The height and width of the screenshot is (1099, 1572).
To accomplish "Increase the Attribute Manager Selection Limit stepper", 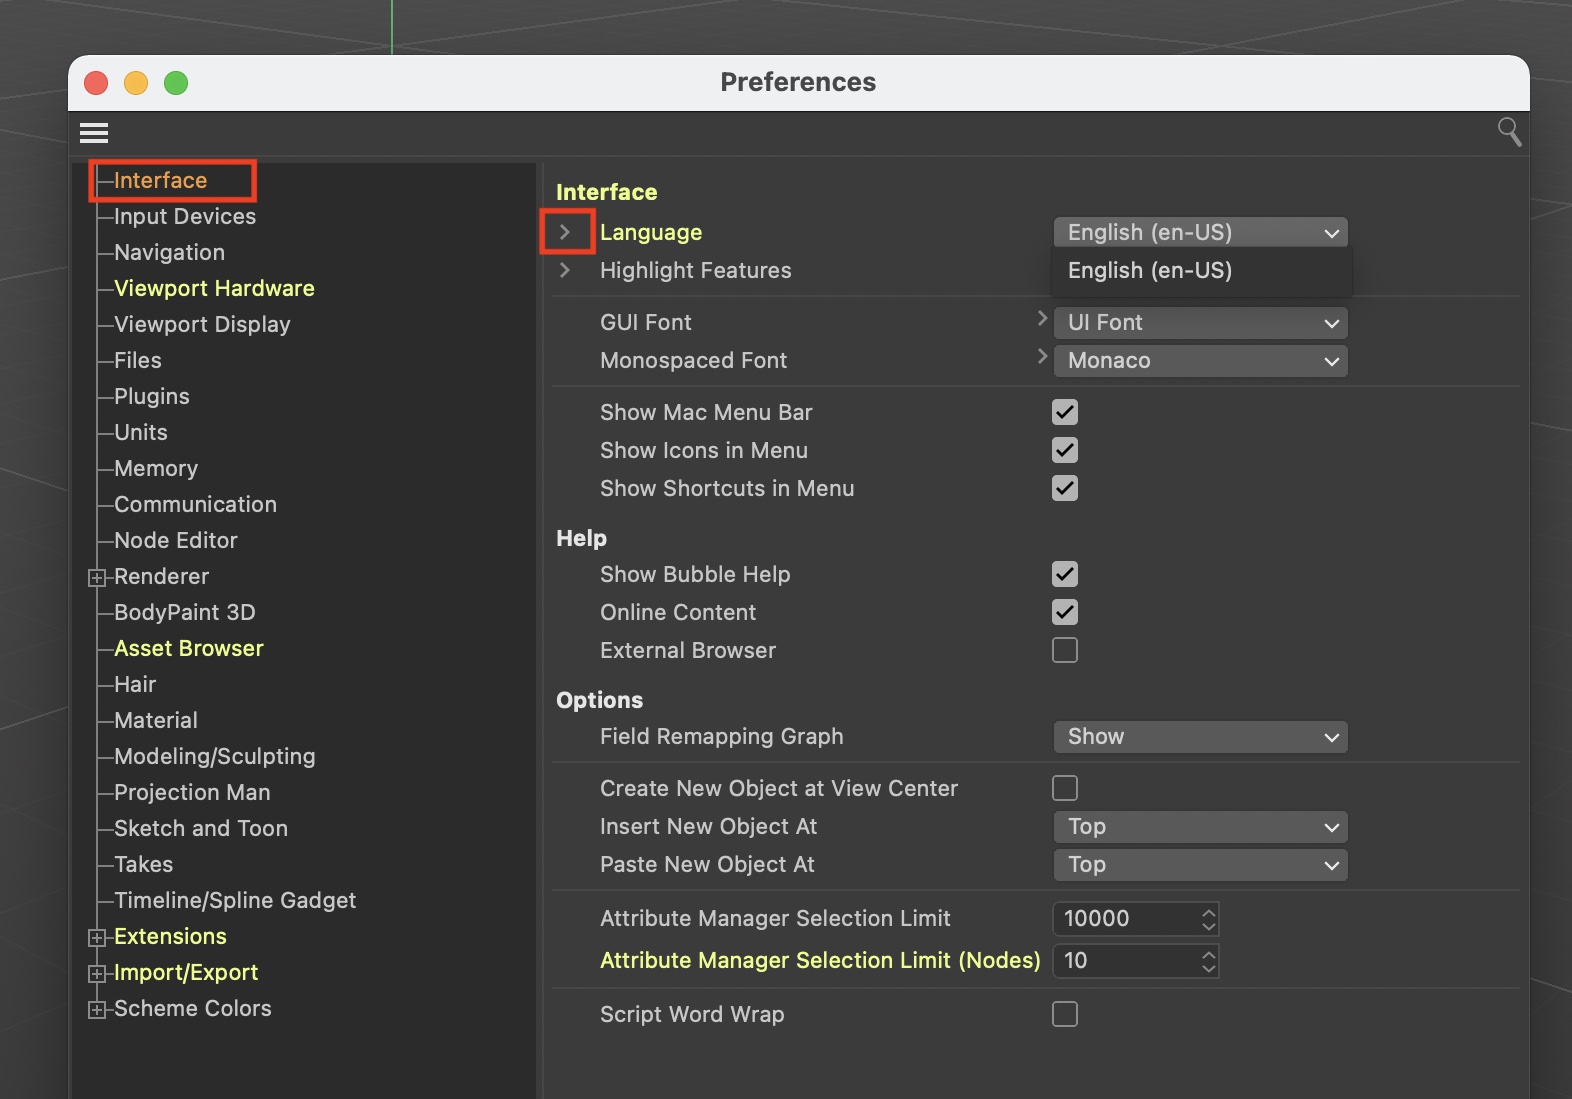I will pyautogui.click(x=1209, y=912).
